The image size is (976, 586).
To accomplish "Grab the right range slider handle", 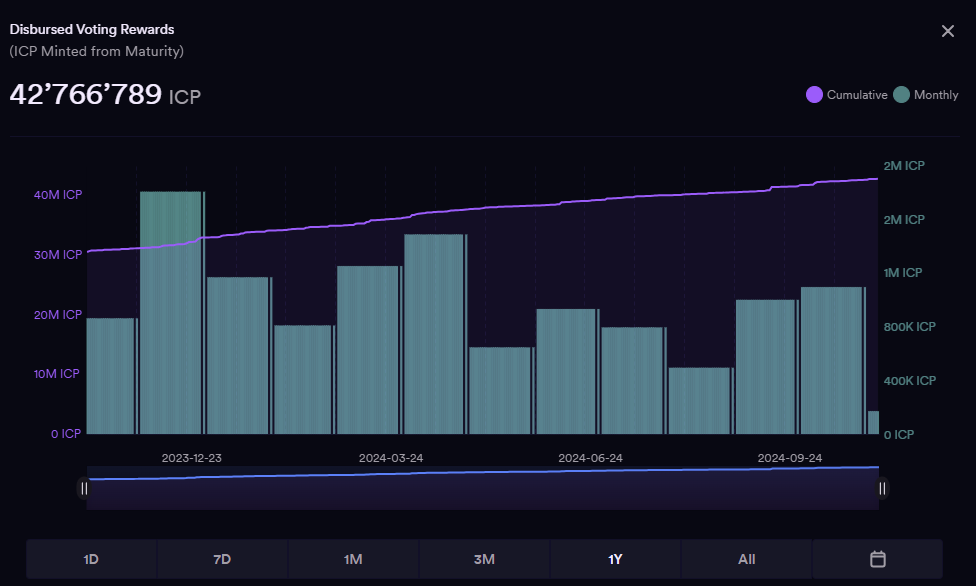I will click(882, 488).
